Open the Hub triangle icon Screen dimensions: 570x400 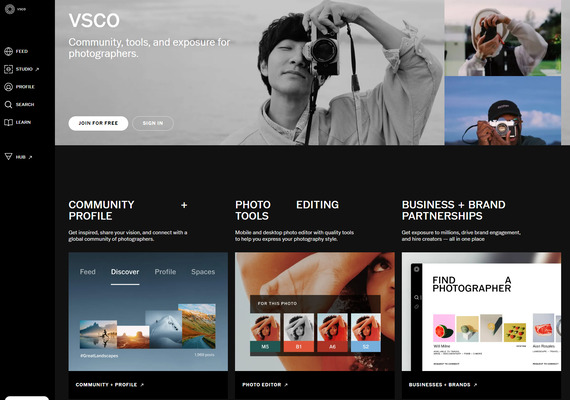point(8,157)
